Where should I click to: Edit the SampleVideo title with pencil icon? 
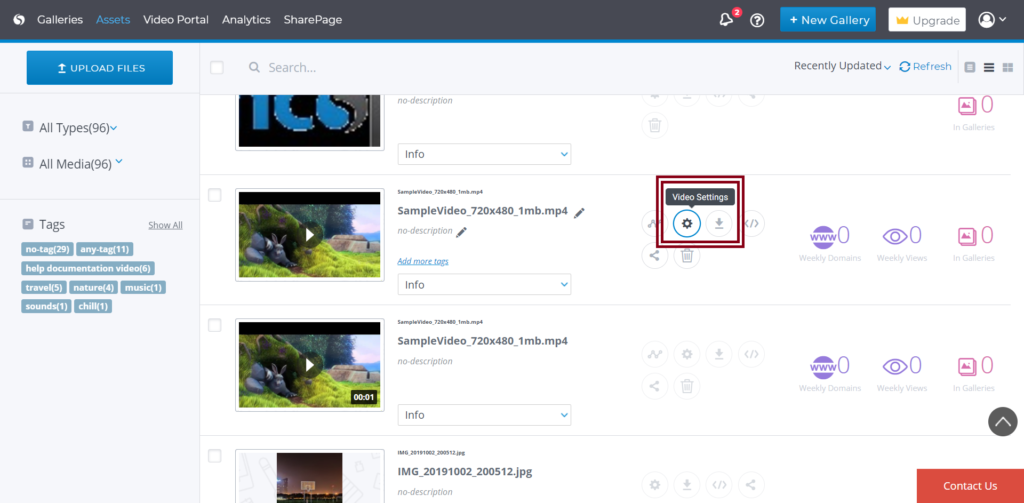(x=580, y=212)
